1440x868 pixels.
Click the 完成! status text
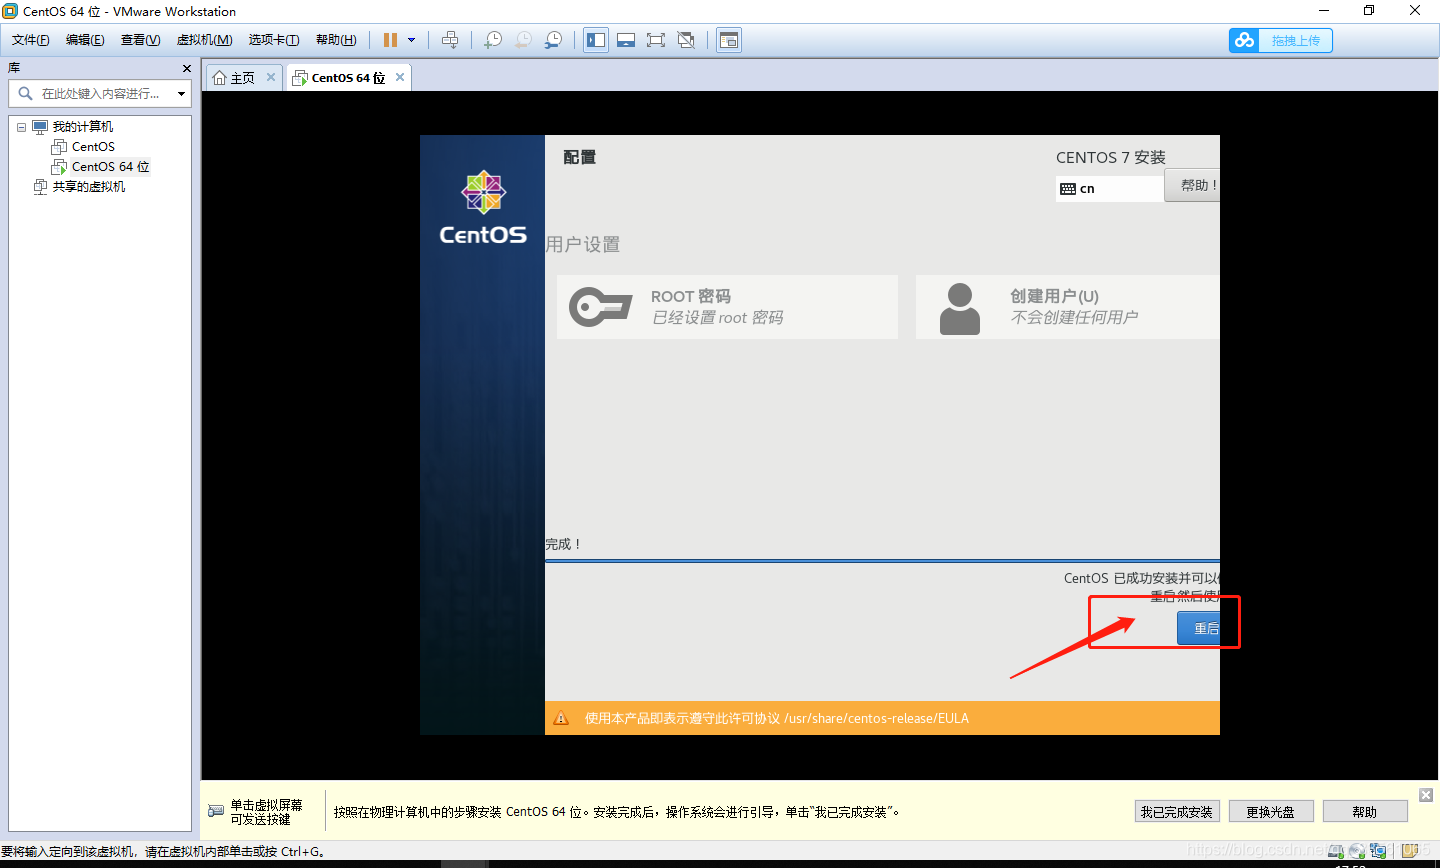click(x=563, y=544)
